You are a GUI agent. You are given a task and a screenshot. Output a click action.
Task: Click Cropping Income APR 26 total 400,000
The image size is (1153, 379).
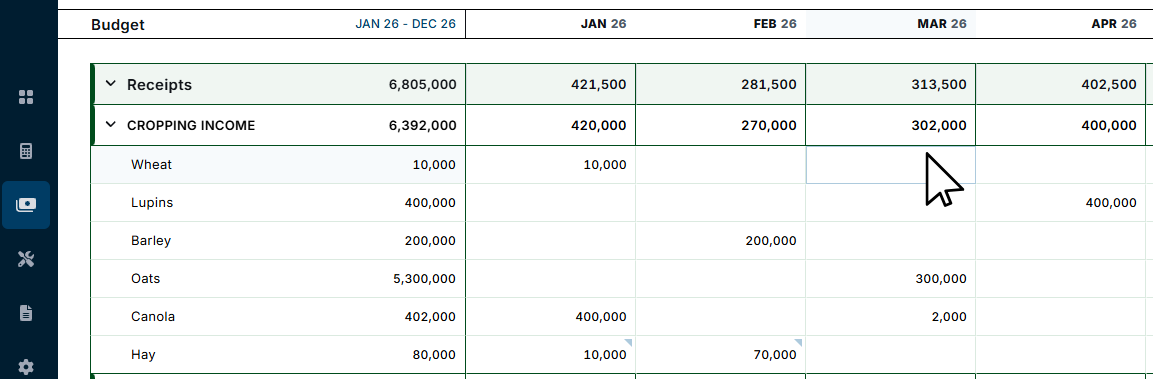[x=1109, y=126]
